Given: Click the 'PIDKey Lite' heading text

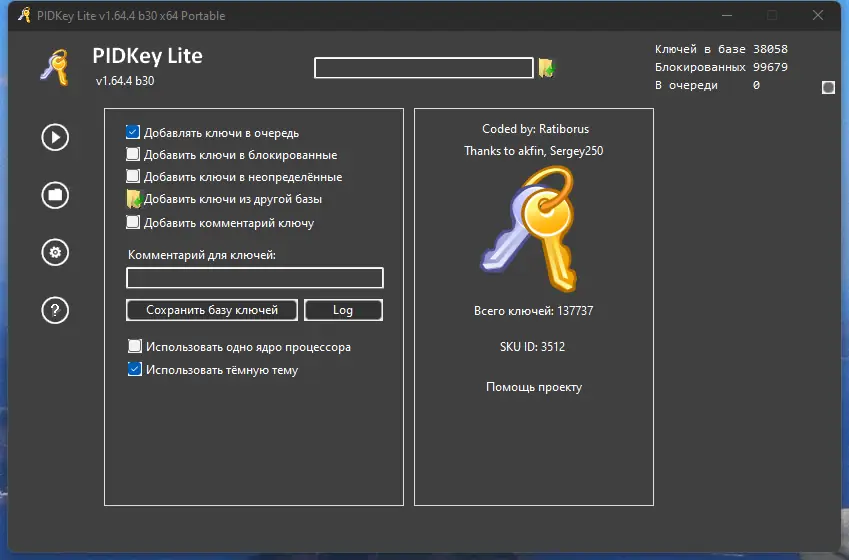Looking at the screenshot, I should [147, 56].
